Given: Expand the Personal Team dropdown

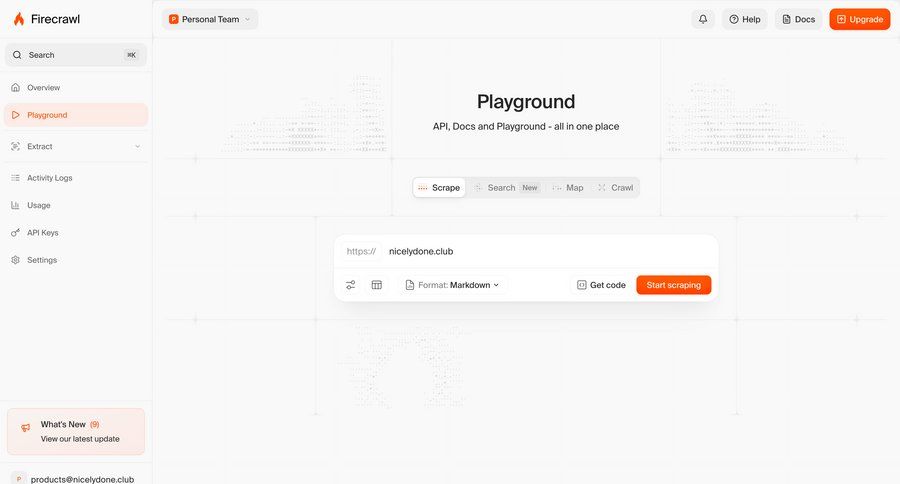Looking at the screenshot, I should [210, 19].
